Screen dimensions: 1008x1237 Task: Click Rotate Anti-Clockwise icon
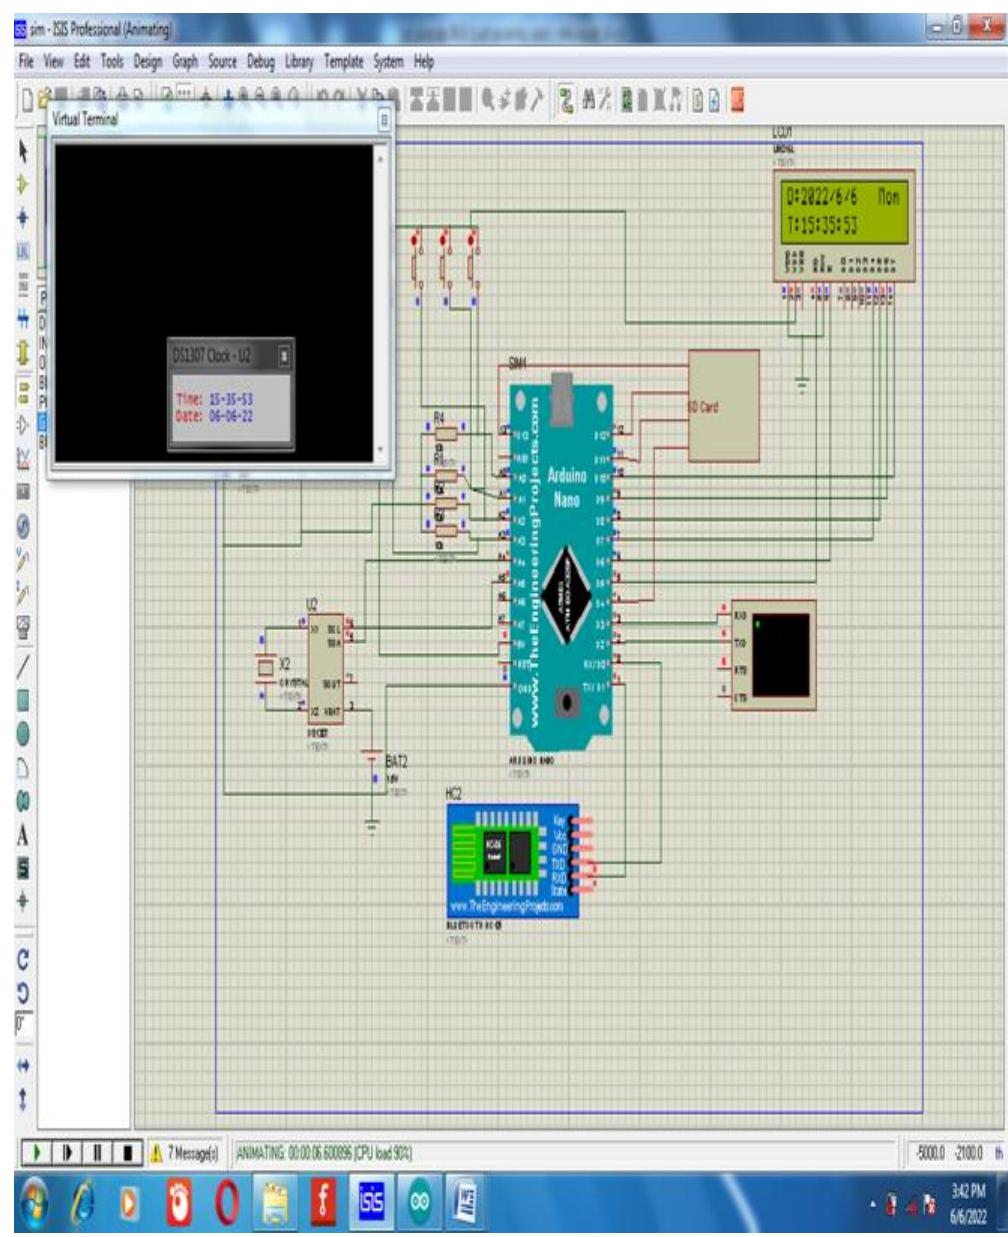click(22, 991)
